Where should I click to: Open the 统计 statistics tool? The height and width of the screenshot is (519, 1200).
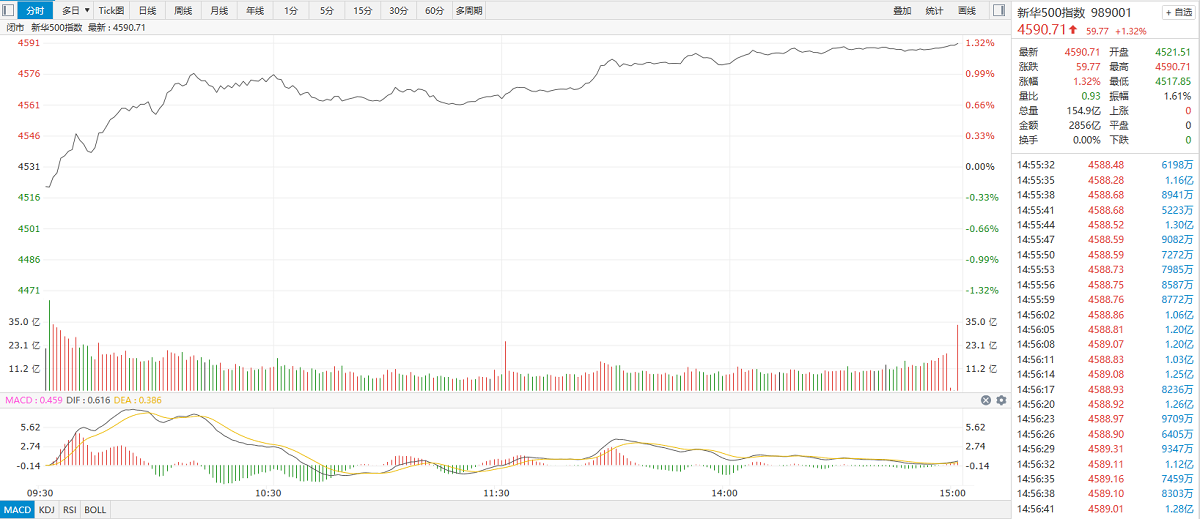point(934,10)
